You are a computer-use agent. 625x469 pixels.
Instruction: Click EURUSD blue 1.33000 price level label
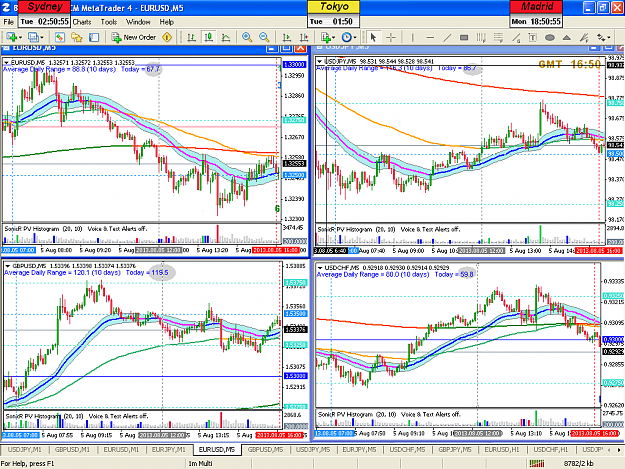point(294,65)
